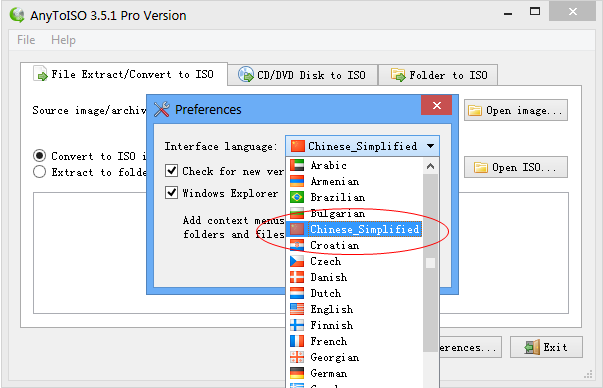
Task: Click the Open image... button
Action: 516,110
